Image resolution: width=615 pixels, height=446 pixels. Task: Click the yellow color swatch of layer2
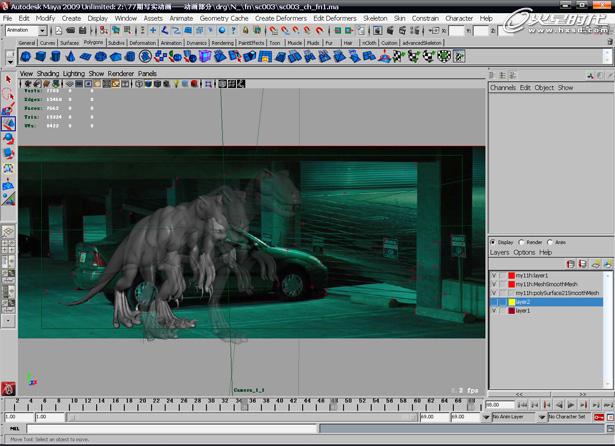511,302
